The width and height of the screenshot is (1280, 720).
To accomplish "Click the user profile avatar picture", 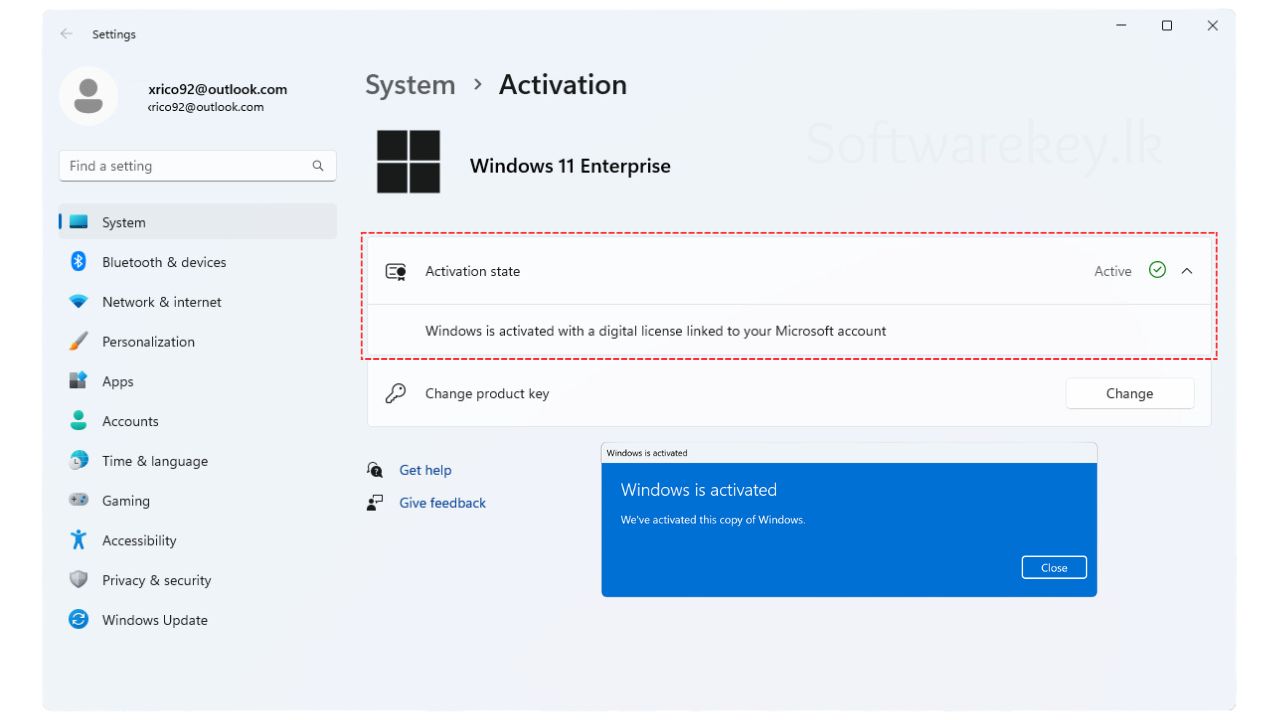I will point(89,97).
